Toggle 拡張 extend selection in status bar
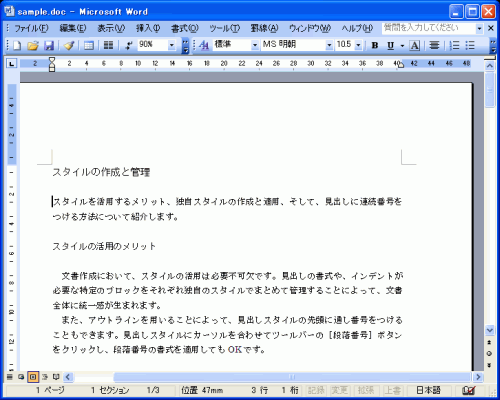This screenshot has width=500, height=400. pyautogui.click(x=366, y=390)
